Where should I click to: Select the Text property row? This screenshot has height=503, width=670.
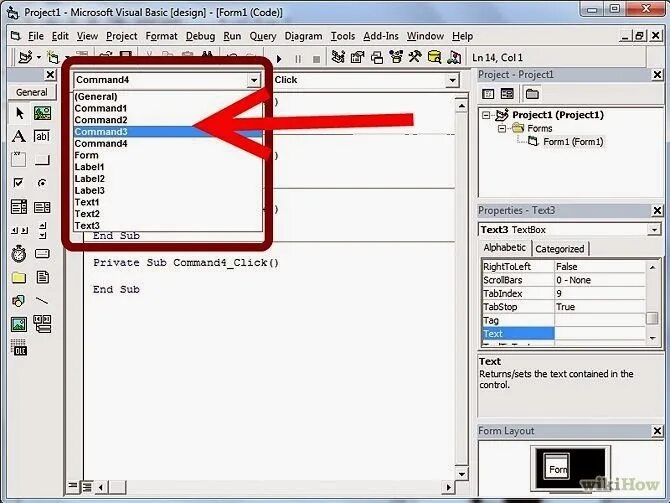pos(563,333)
